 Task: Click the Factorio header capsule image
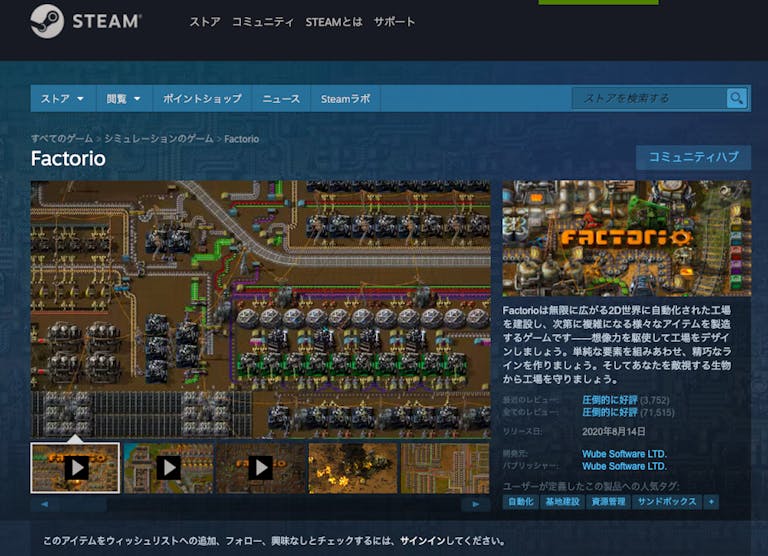coord(626,238)
